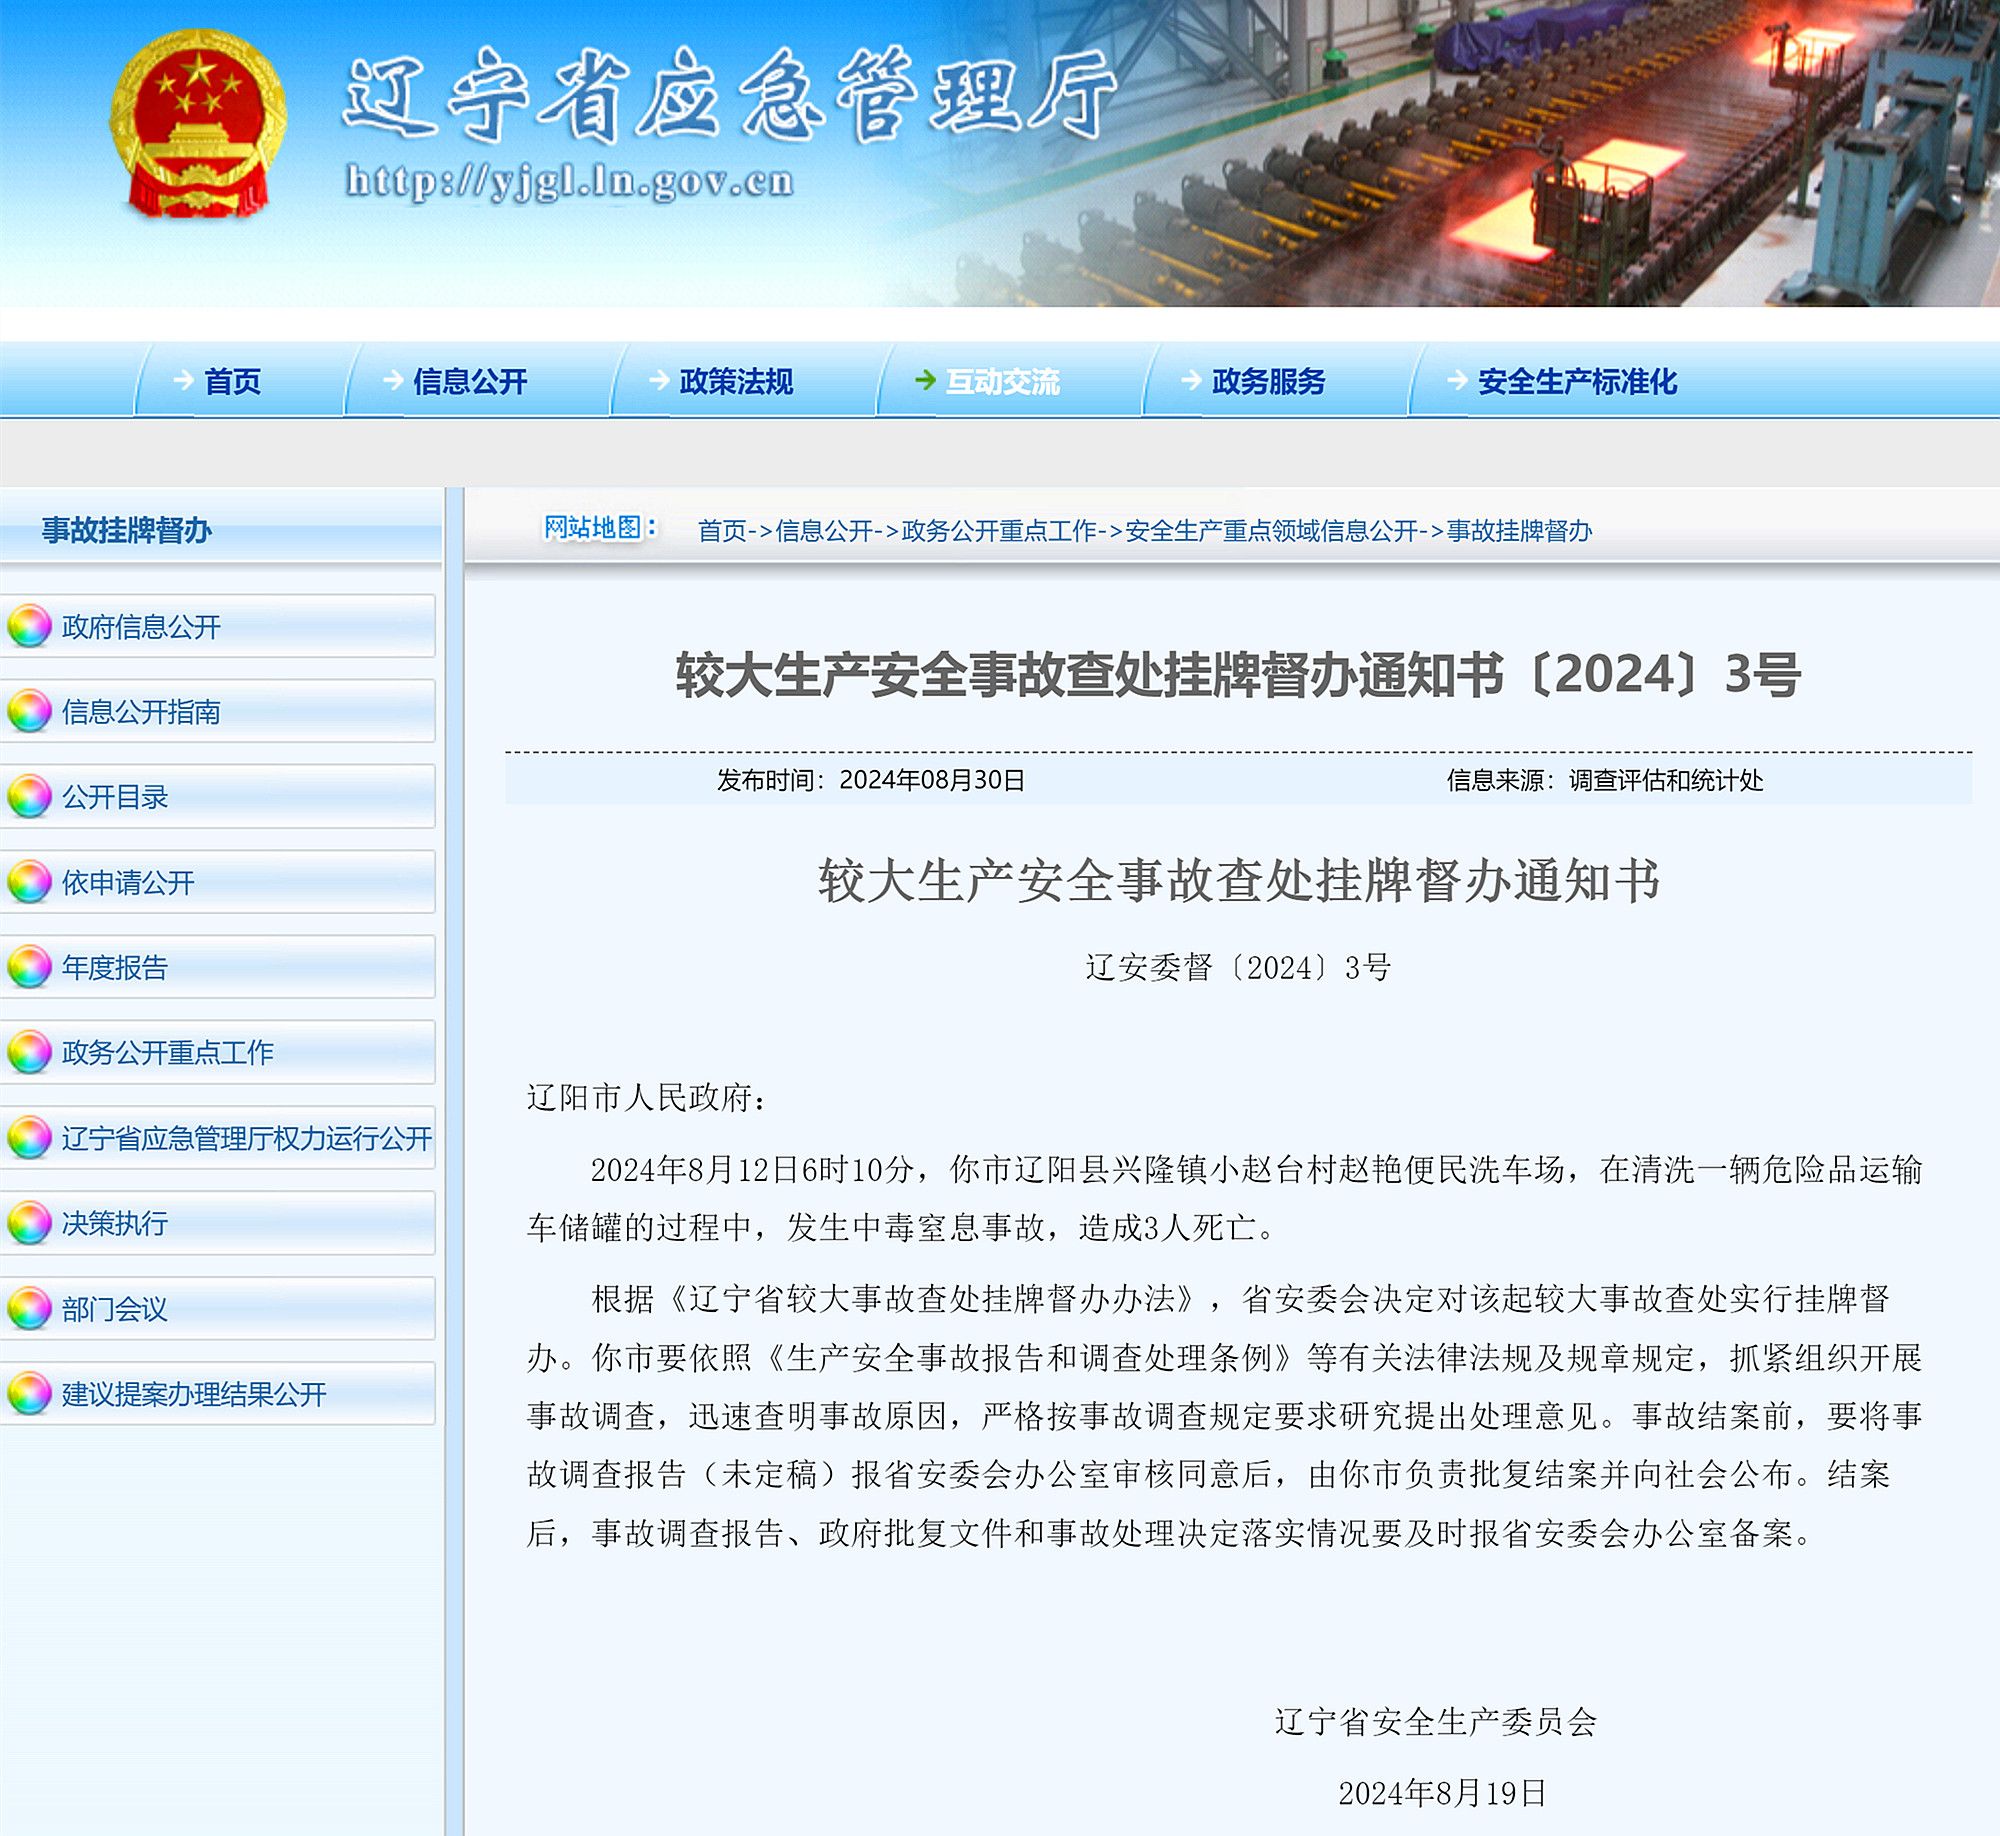Click the 网站地图 label
The width and height of the screenshot is (2000, 1836).
pyautogui.click(x=600, y=528)
